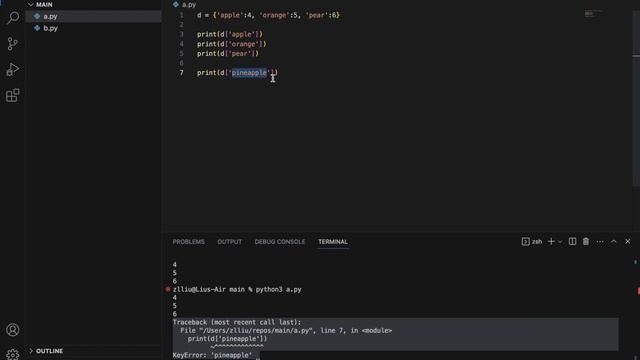Screen dimensions: 640x360
Task: Select the TERMINAL tab
Action: 333,242
